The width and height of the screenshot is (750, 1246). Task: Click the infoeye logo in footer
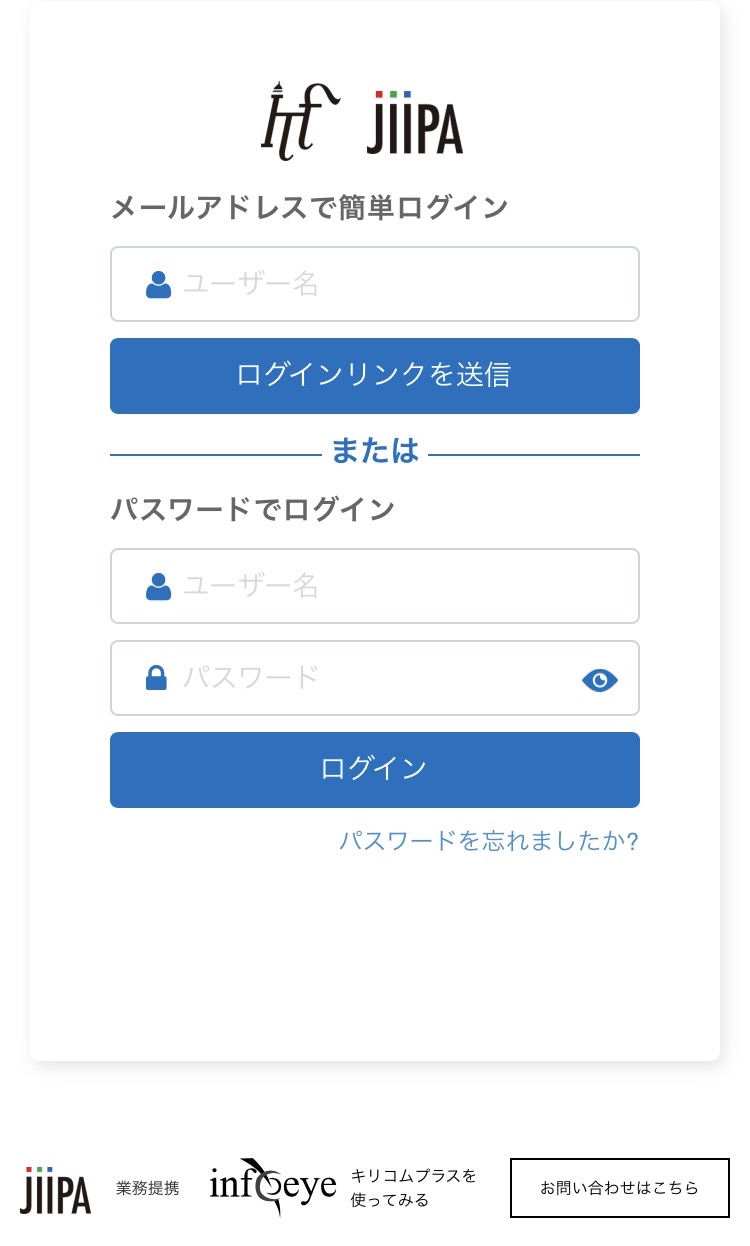point(272,1187)
